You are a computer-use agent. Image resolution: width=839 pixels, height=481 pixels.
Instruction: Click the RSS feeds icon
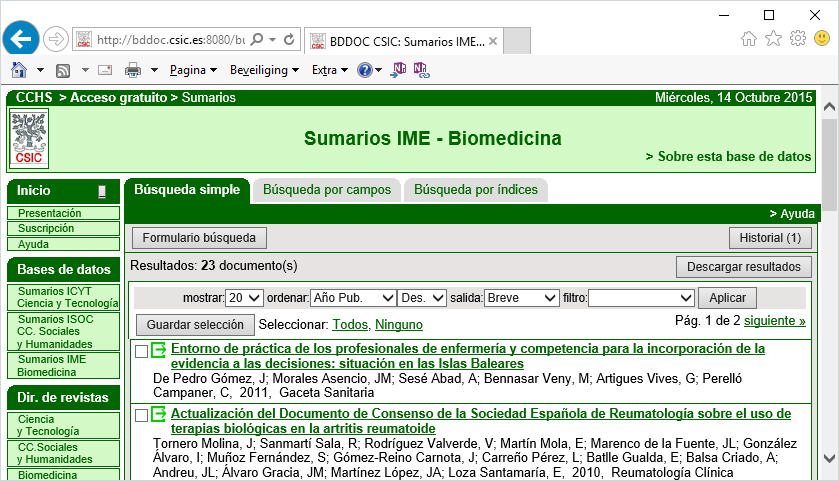click(x=62, y=70)
